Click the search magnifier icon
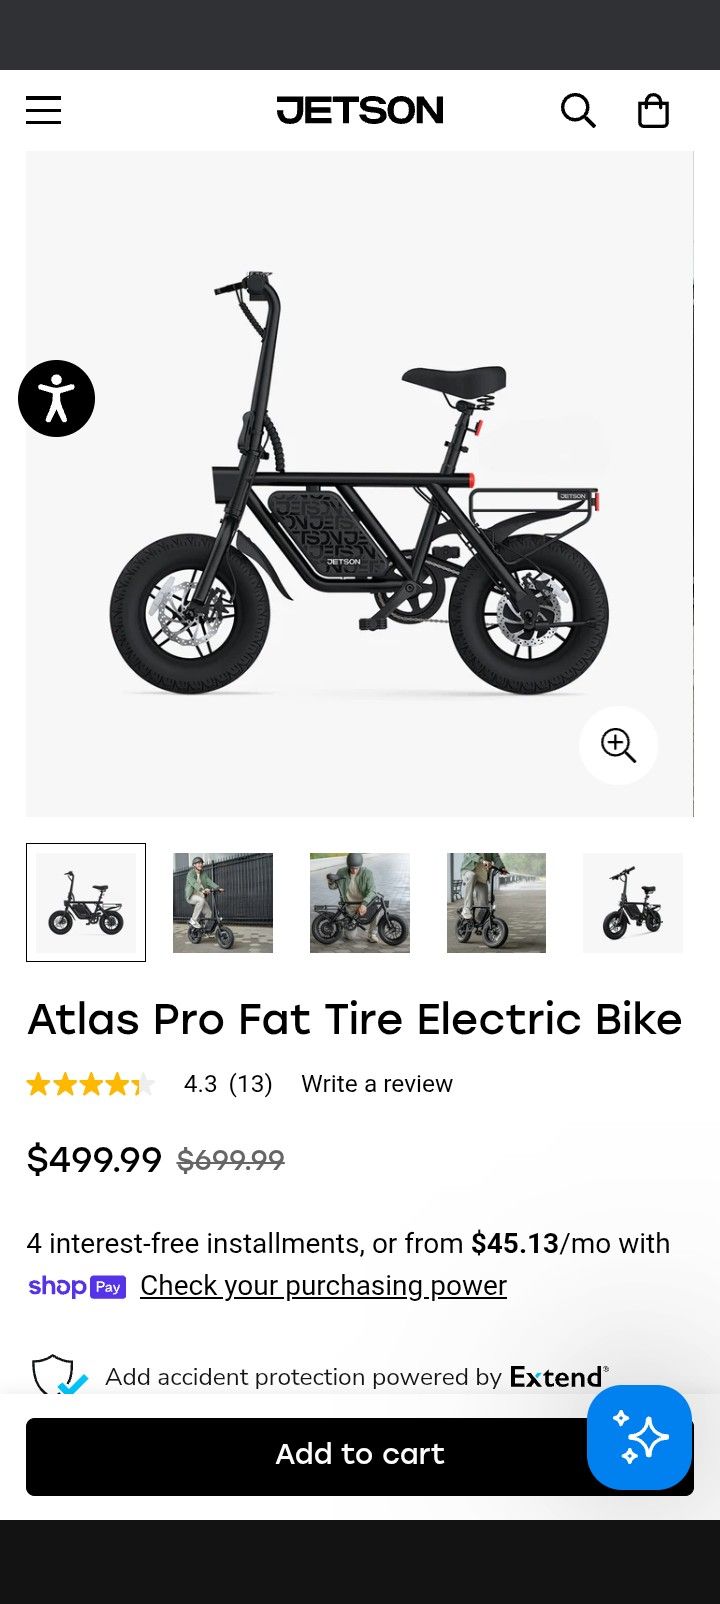The width and height of the screenshot is (720, 1604). click(x=578, y=110)
